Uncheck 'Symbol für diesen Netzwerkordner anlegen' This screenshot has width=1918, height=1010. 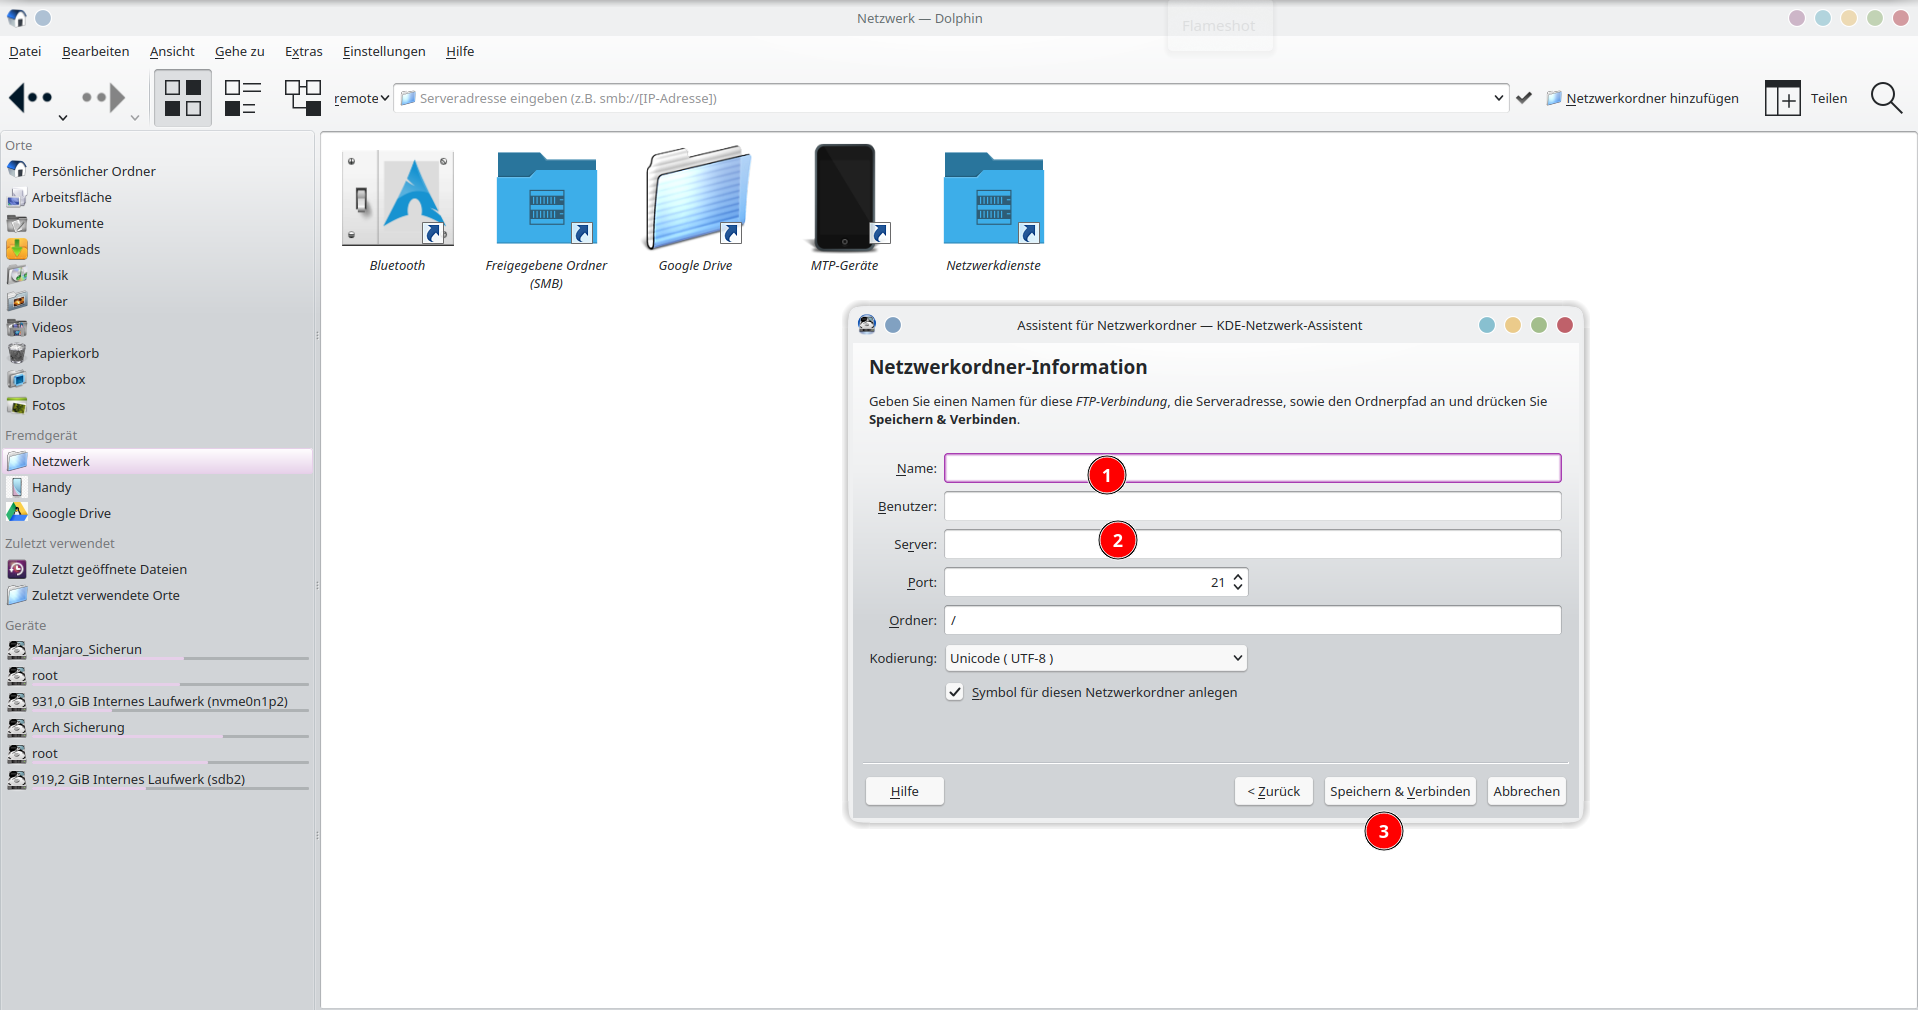coord(955,692)
